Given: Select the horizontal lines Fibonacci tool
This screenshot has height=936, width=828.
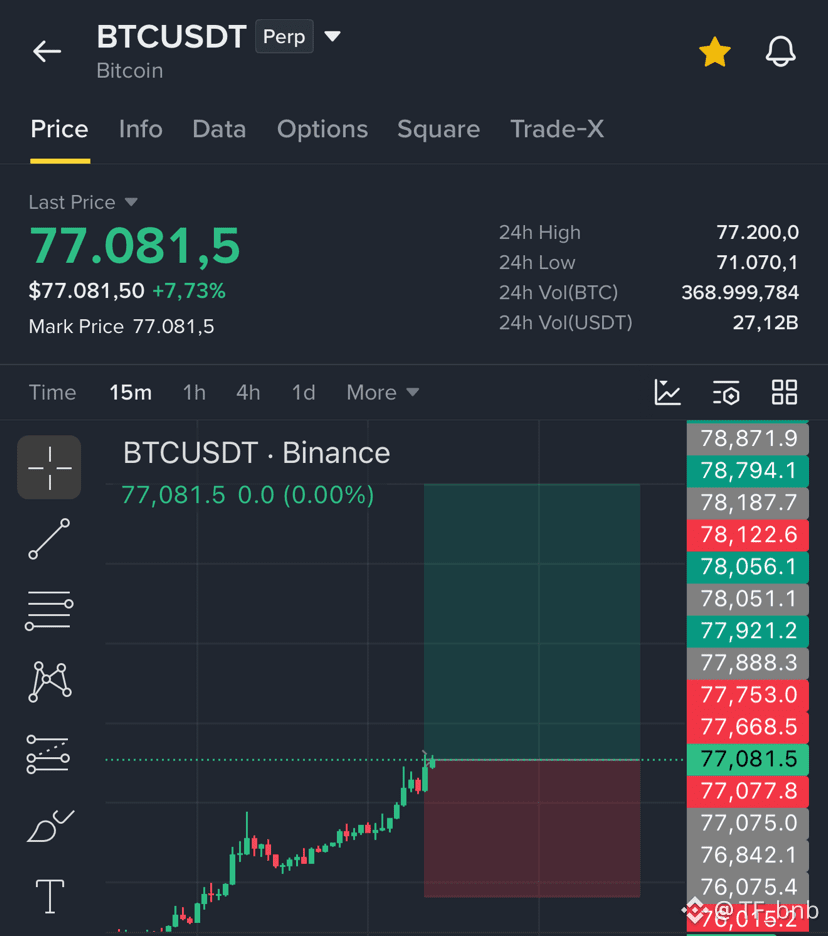Looking at the screenshot, I should [49, 611].
